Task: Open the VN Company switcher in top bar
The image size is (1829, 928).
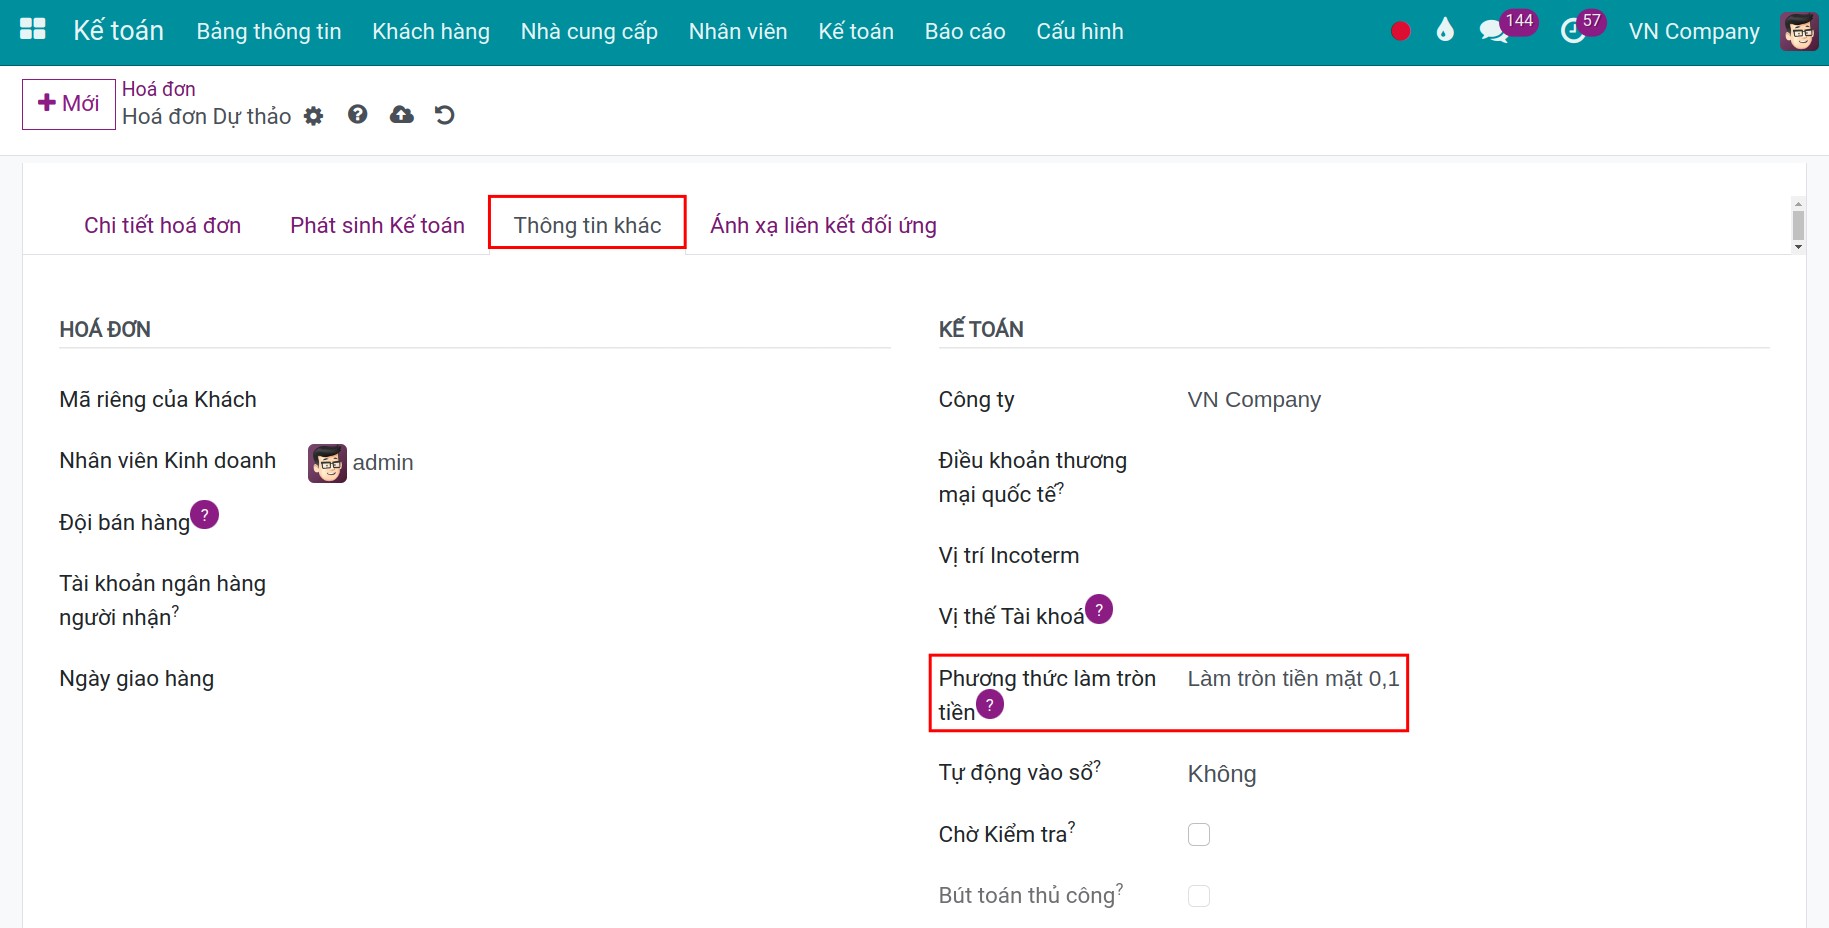Action: coord(1693,31)
